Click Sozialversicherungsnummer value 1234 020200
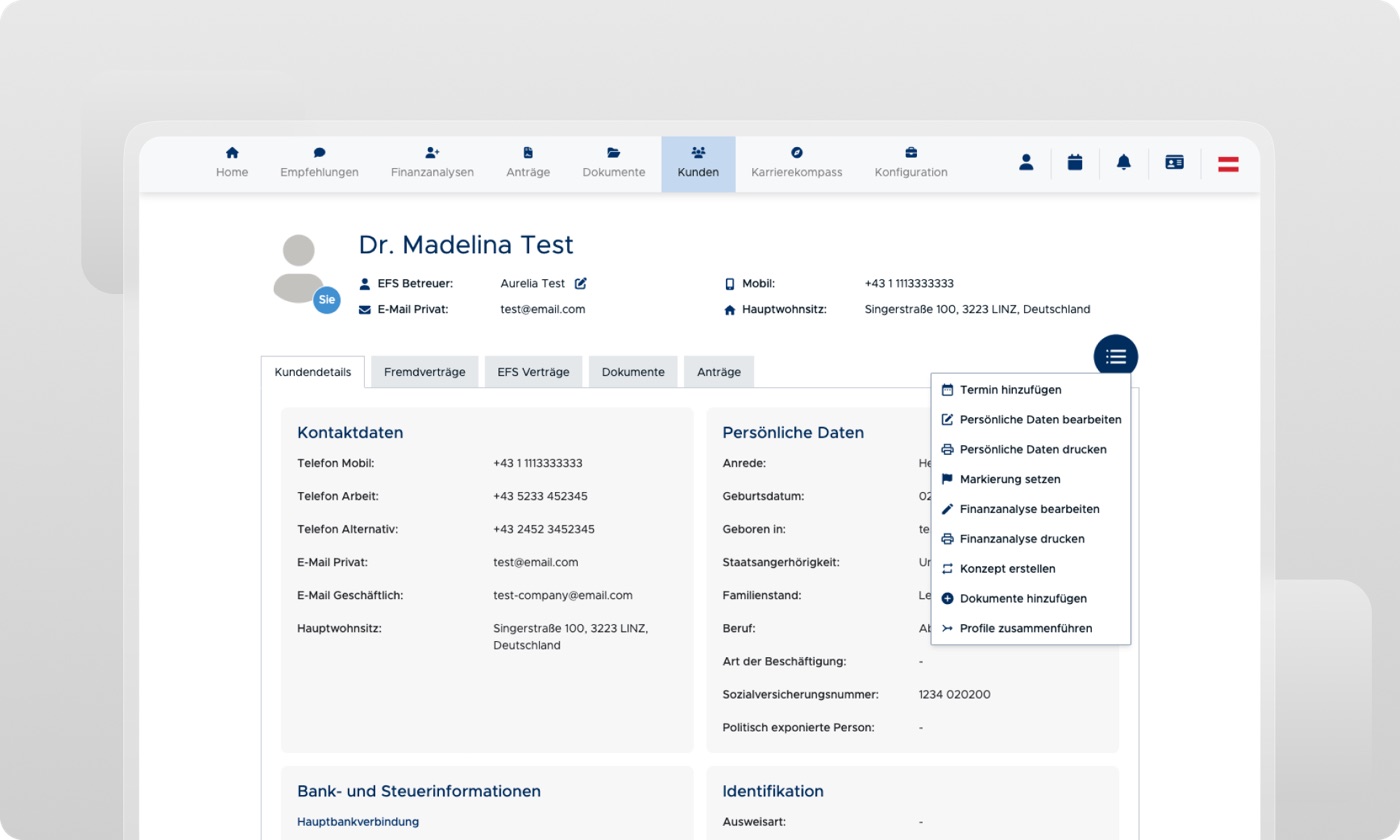 [955, 694]
